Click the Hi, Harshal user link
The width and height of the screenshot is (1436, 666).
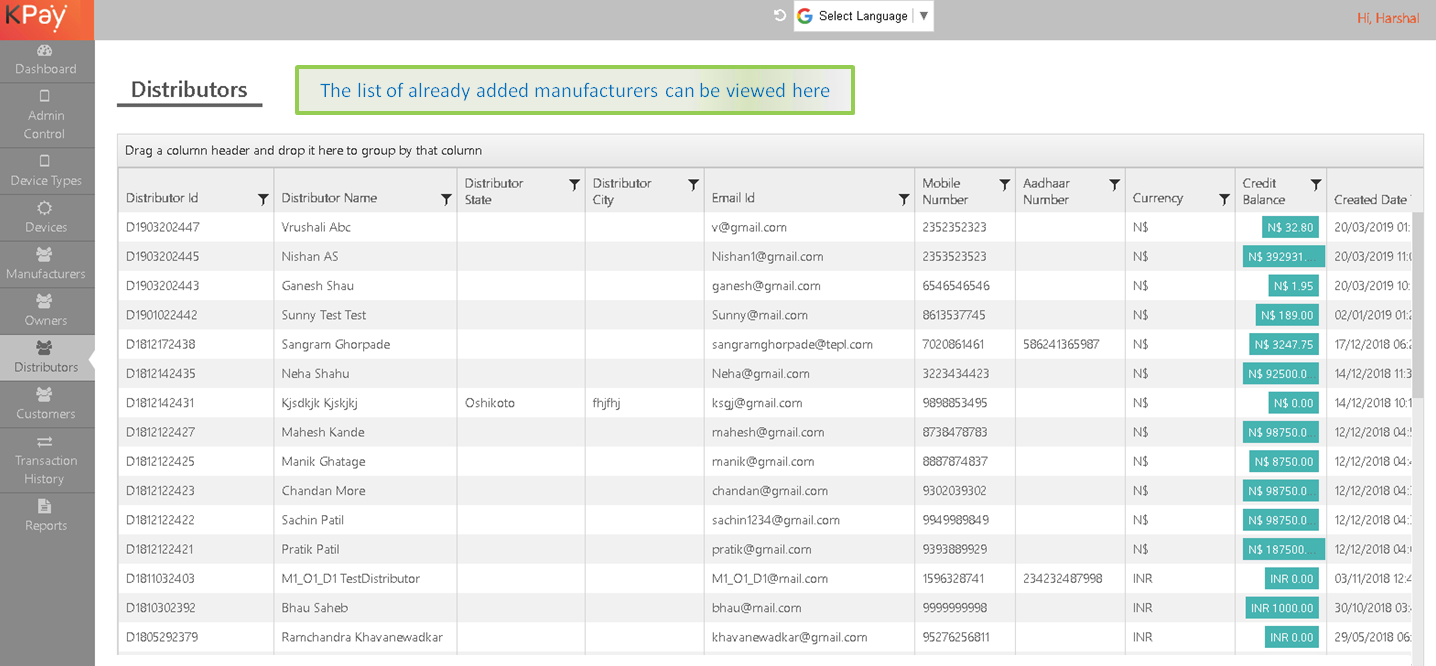[1387, 18]
